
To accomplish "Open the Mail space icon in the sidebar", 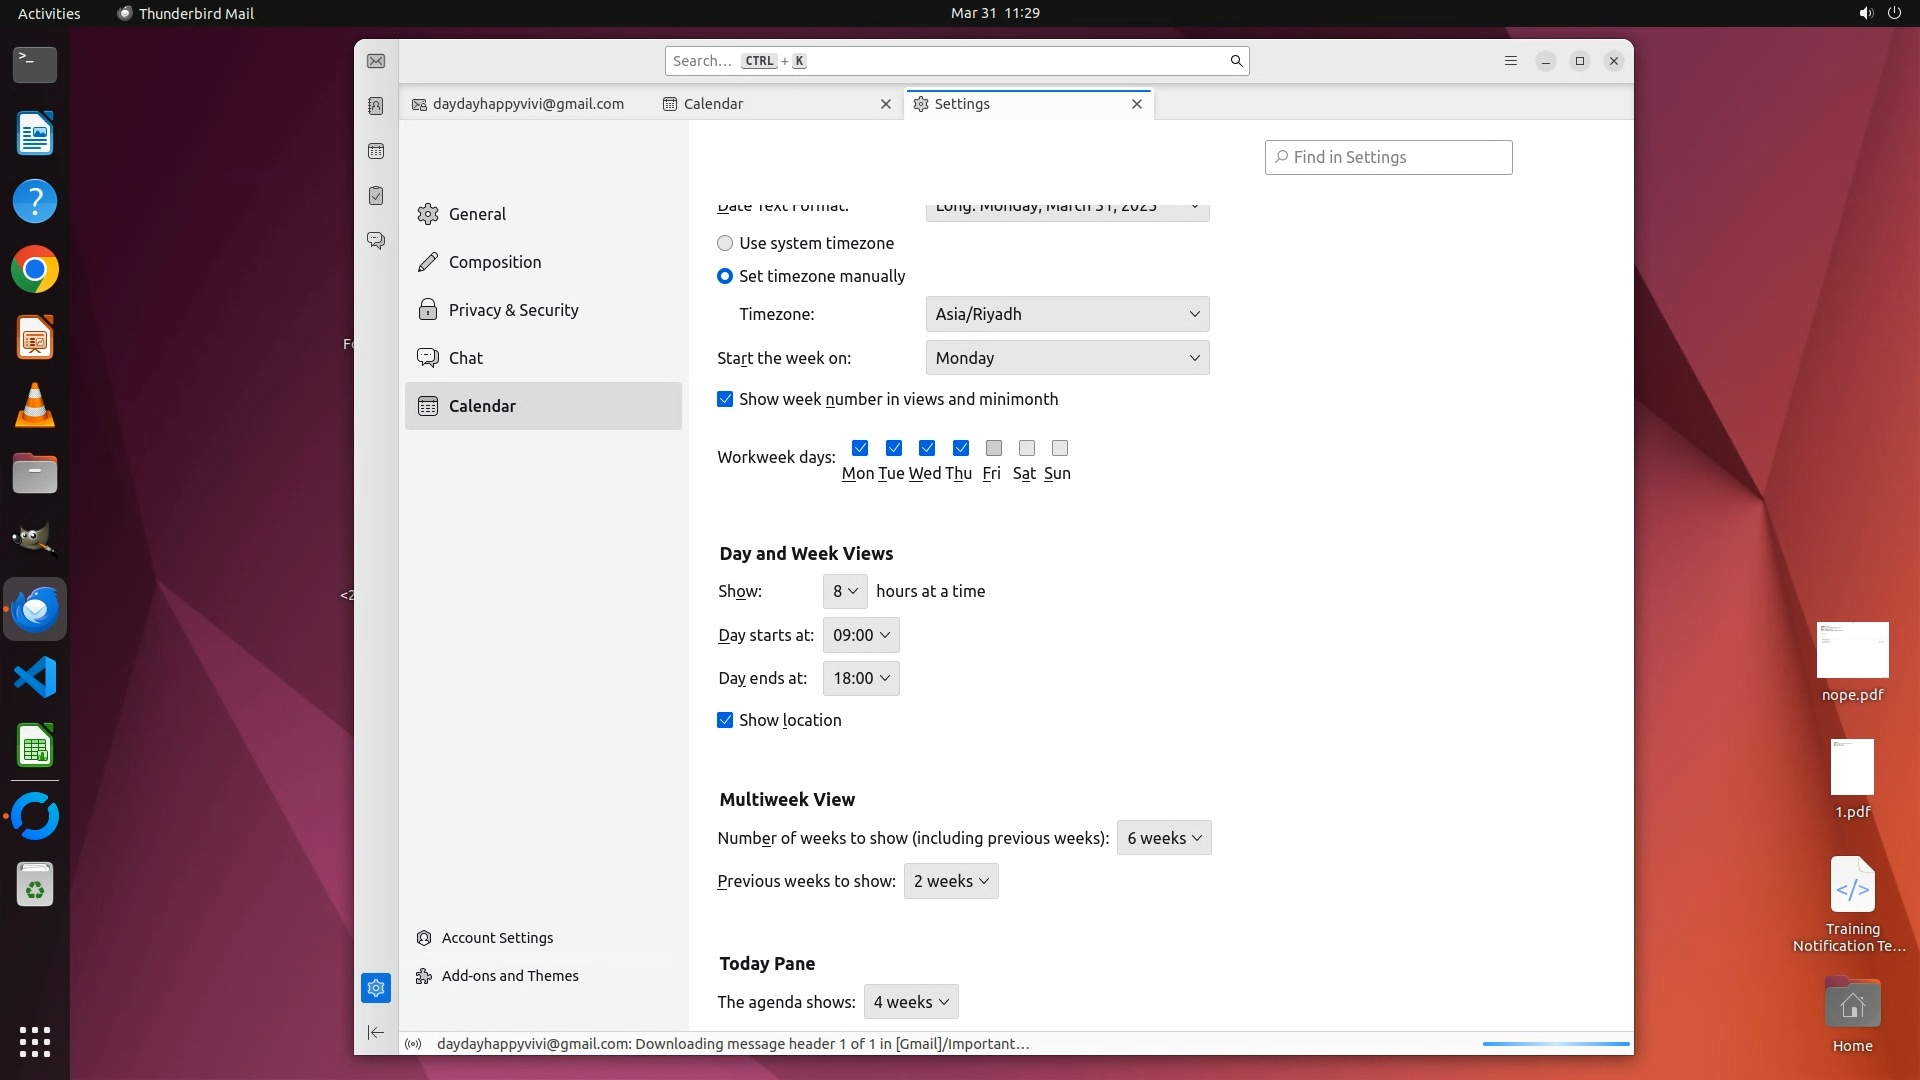I will click(376, 61).
